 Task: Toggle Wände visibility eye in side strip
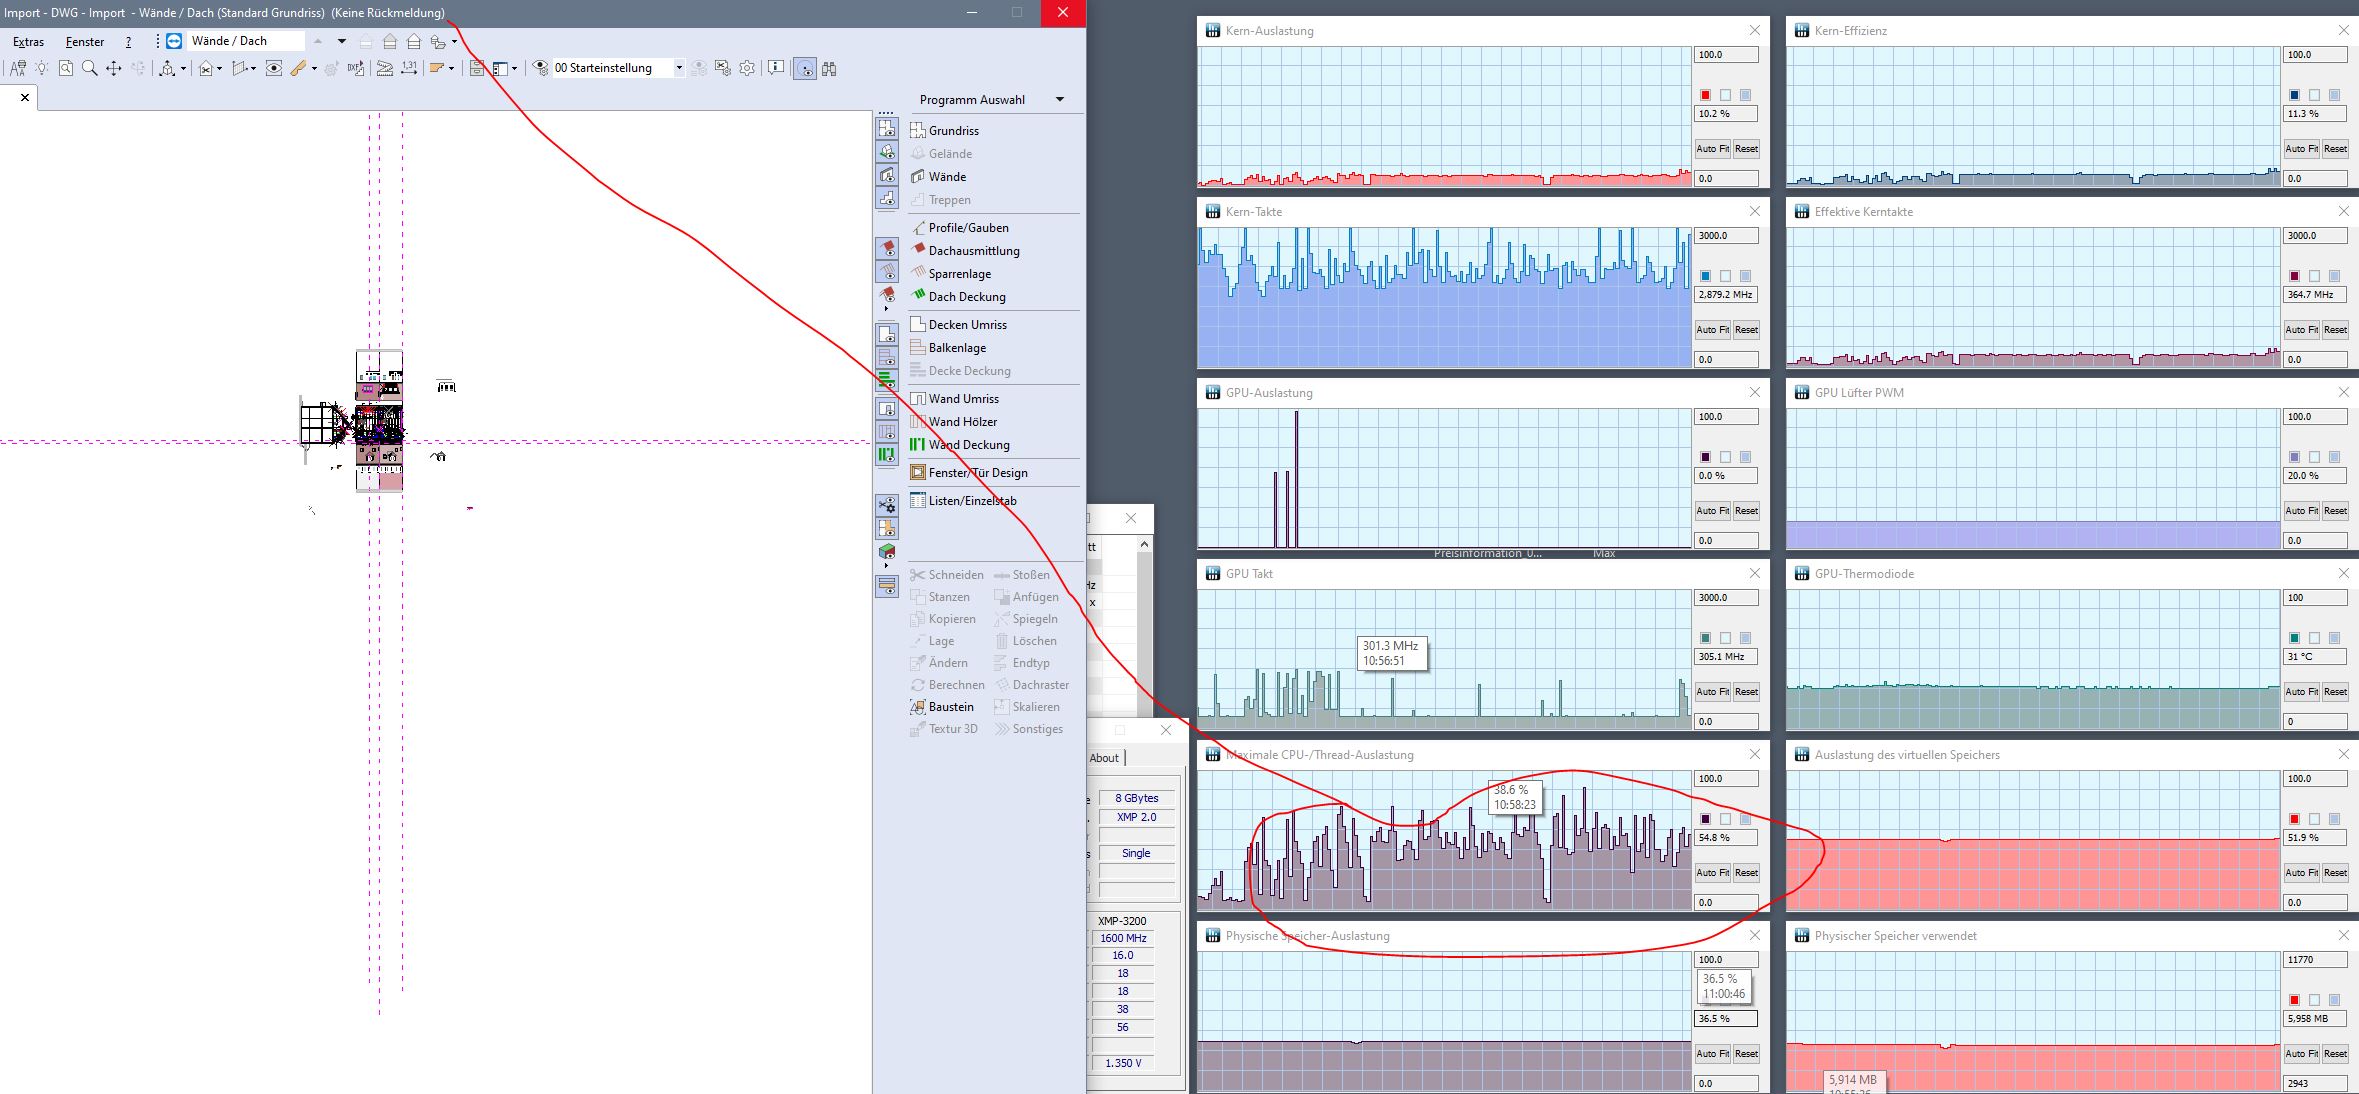point(887,175)
